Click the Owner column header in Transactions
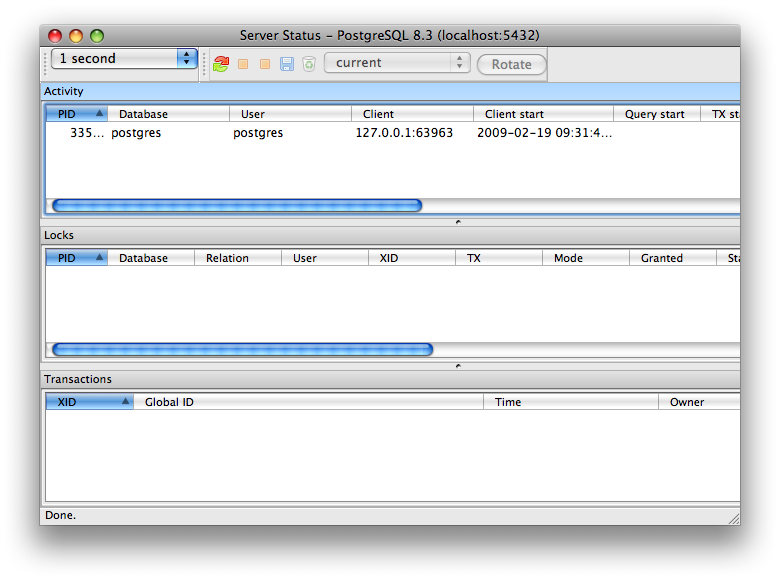 click(697, 402)
